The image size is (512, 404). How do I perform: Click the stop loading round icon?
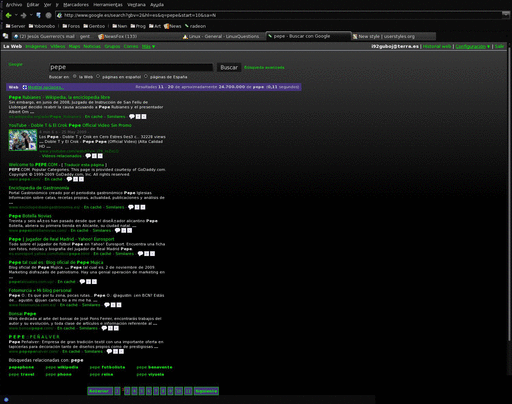tap(49, 15)
